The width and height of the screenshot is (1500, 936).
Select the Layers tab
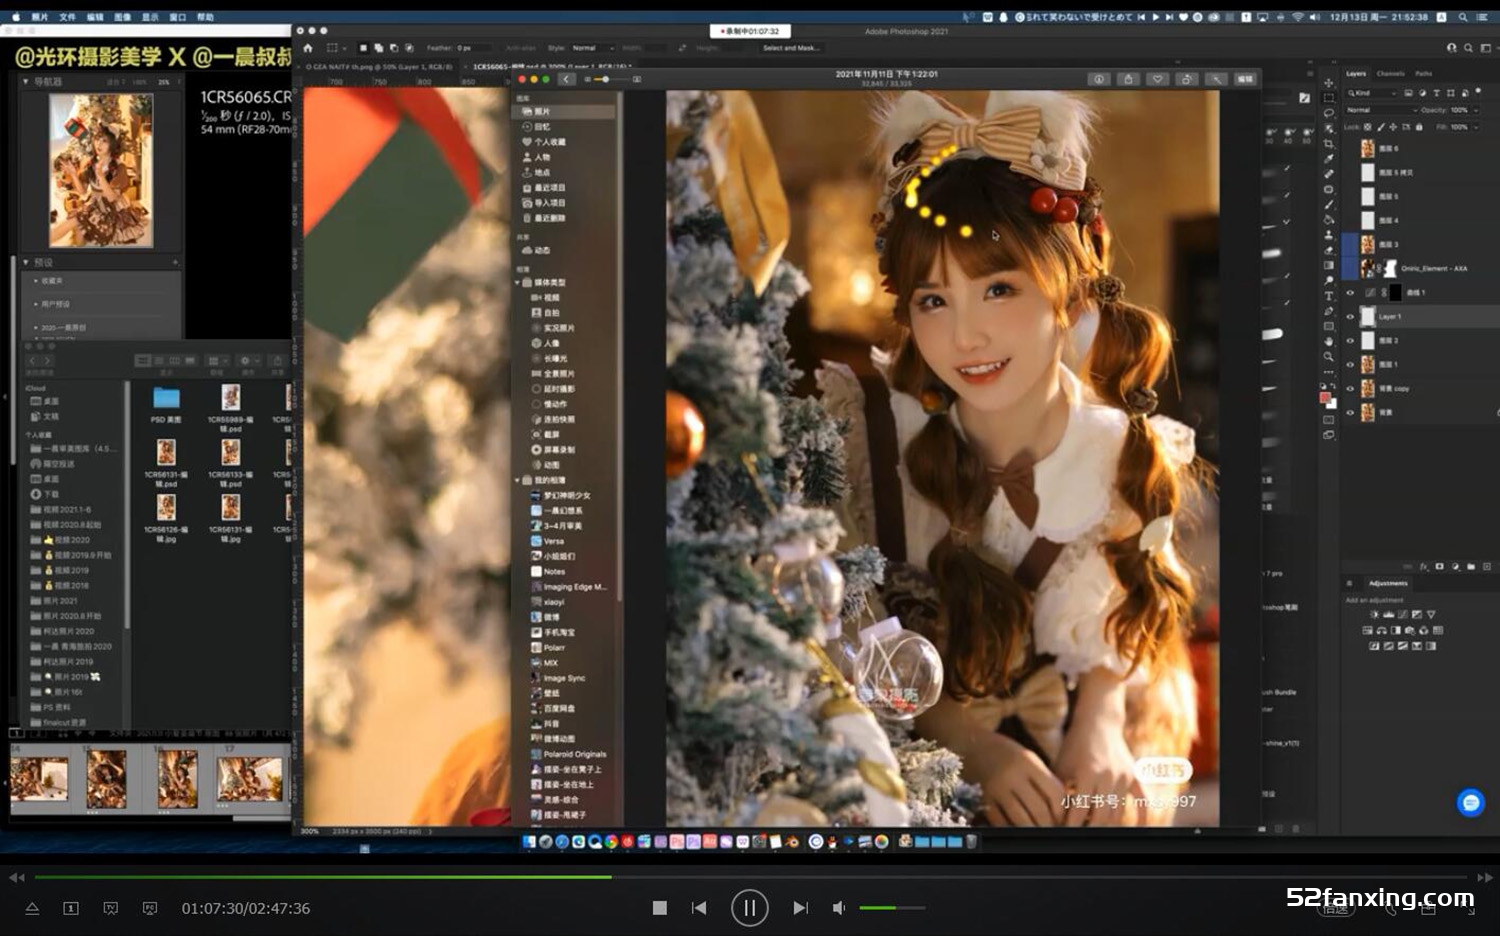point(1356,73)
